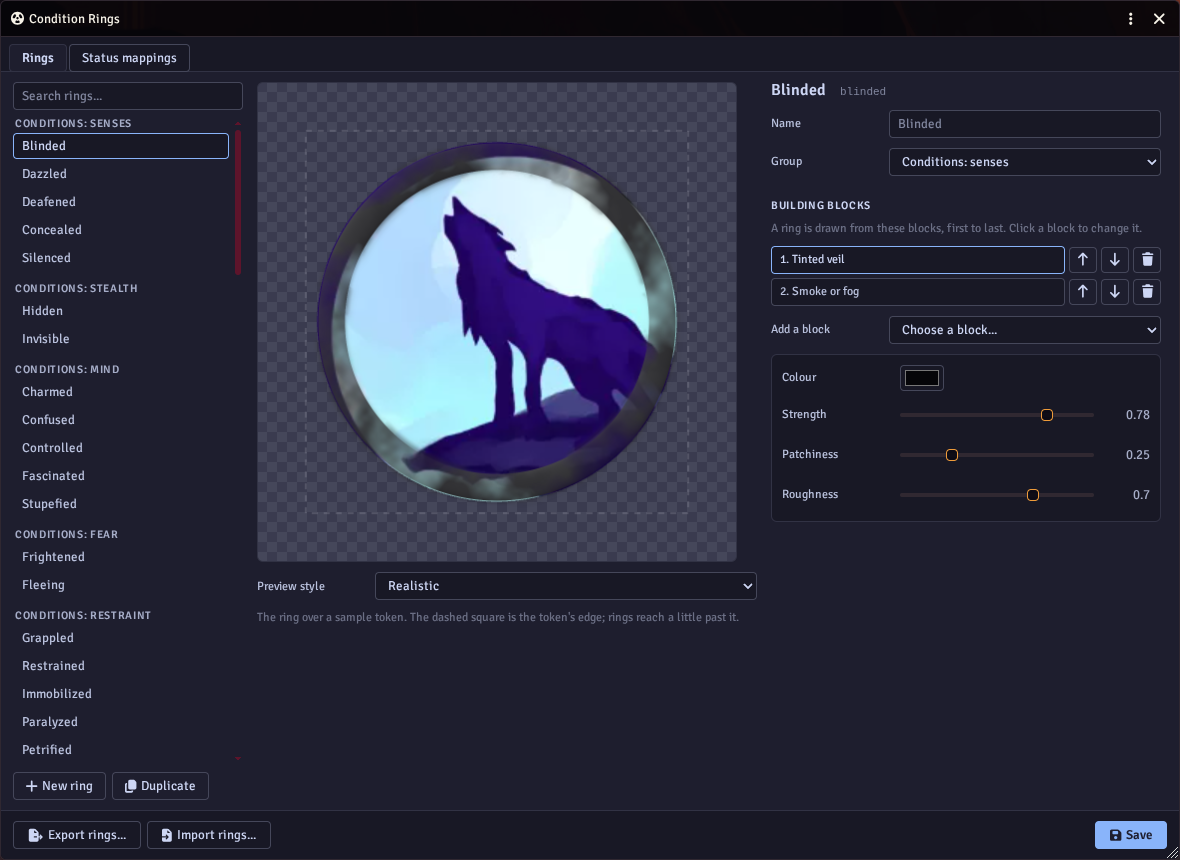This screenshot has width=1180, height=860.
Task: Select the Restrained ring
Action: [120, 666]
